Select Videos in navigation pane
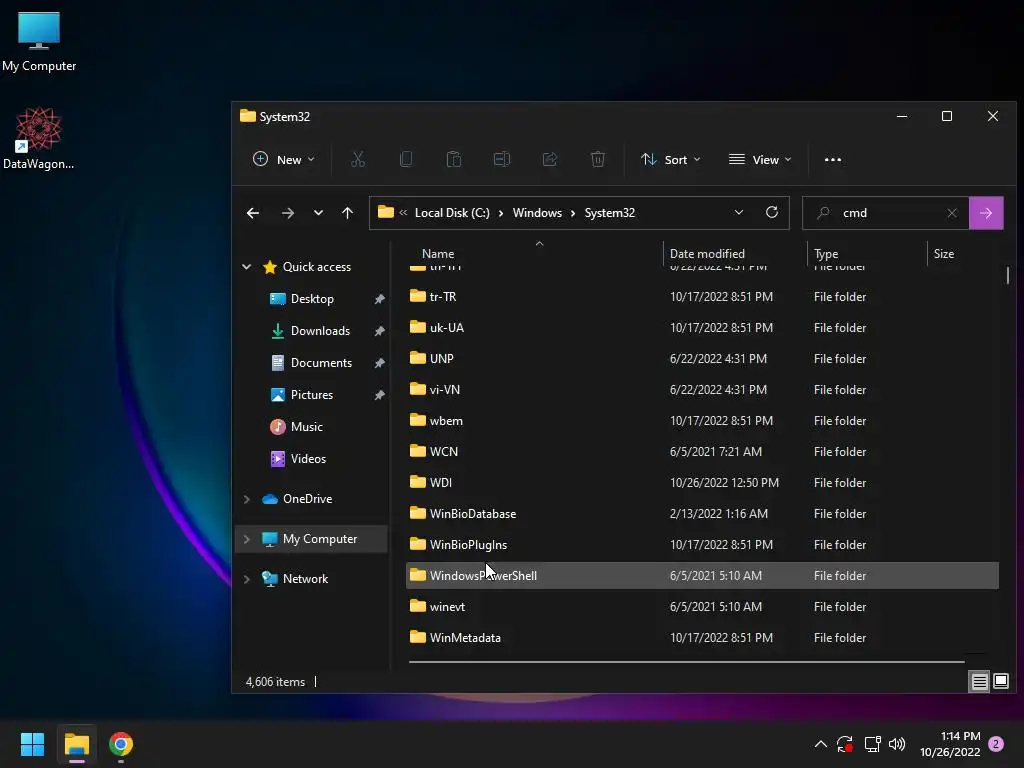 point(308,458)
